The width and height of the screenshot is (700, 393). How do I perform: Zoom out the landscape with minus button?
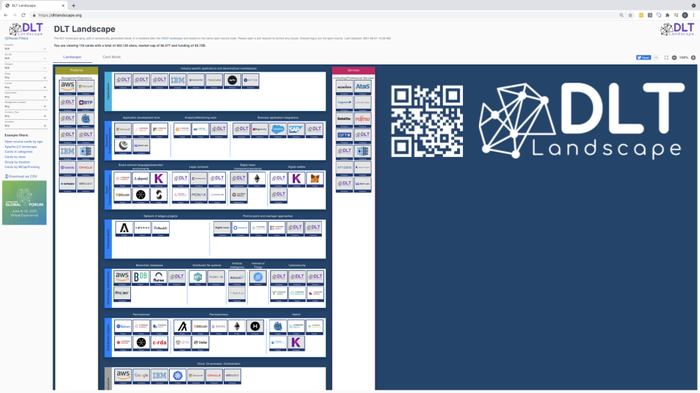pos(674,58)
